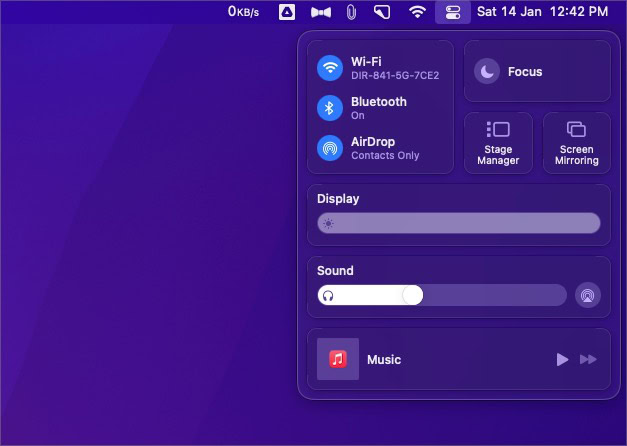Open the Google Drive menu bar icon
627x446 pixels.
287,12
